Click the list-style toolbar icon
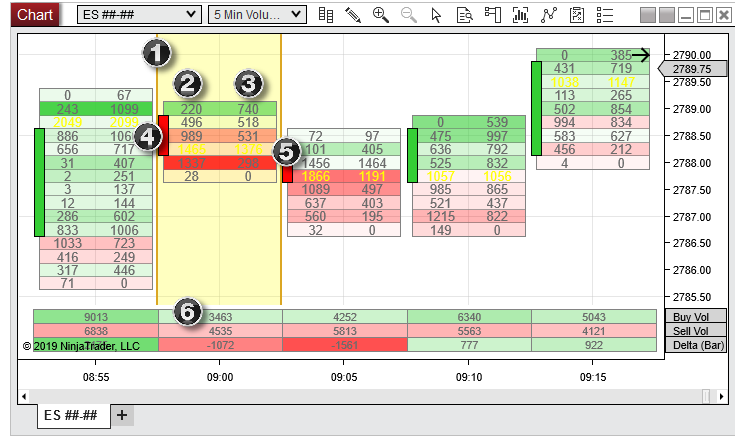The width and height of the screenshot is (735, 440). pyautogui.click(x=605, y=15)
